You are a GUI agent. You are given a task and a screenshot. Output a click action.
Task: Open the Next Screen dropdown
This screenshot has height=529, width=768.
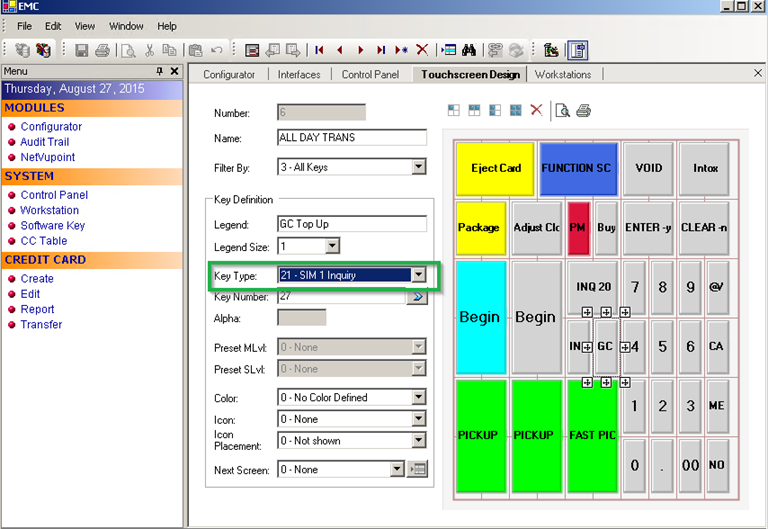pos(397,469)
